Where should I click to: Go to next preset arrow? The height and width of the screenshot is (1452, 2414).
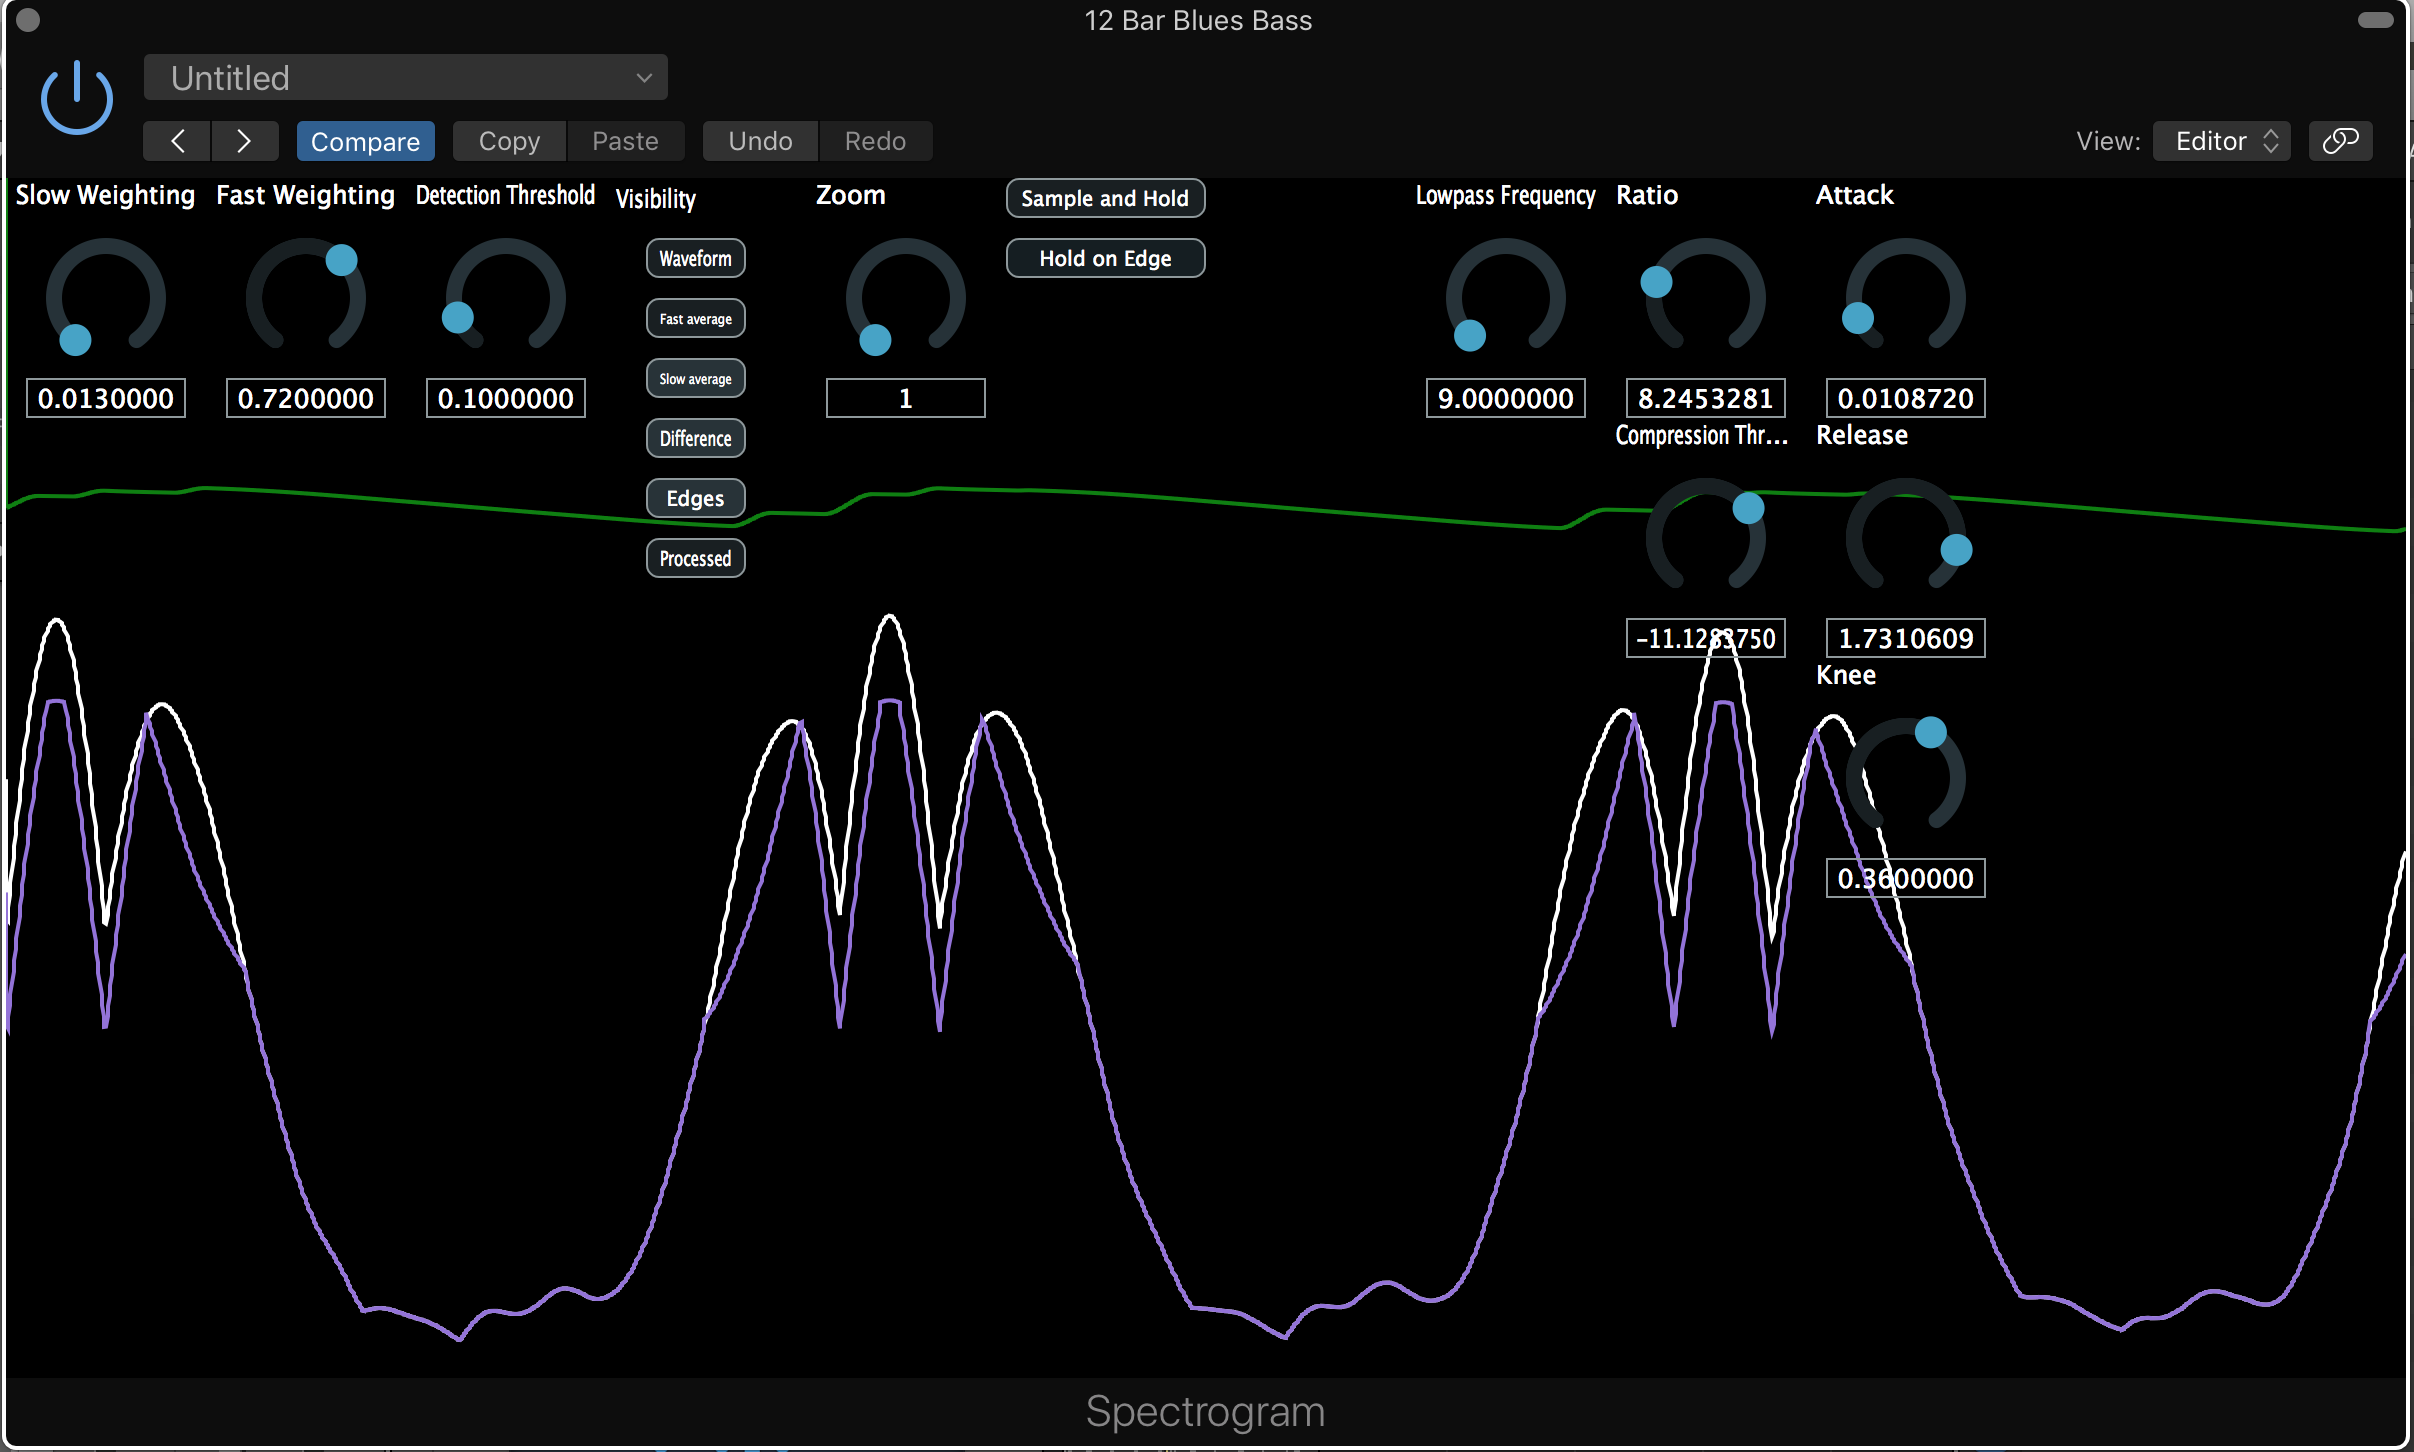click(x=244, y=141)
